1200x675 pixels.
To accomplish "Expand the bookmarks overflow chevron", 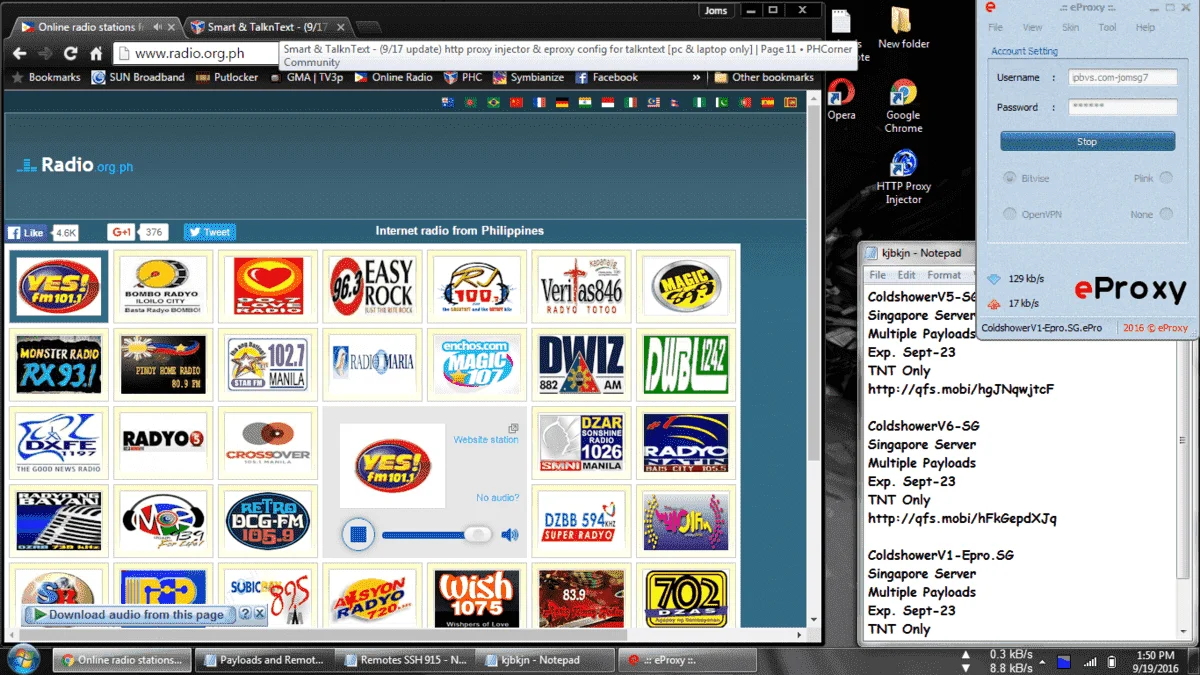I will click(696, 77).
